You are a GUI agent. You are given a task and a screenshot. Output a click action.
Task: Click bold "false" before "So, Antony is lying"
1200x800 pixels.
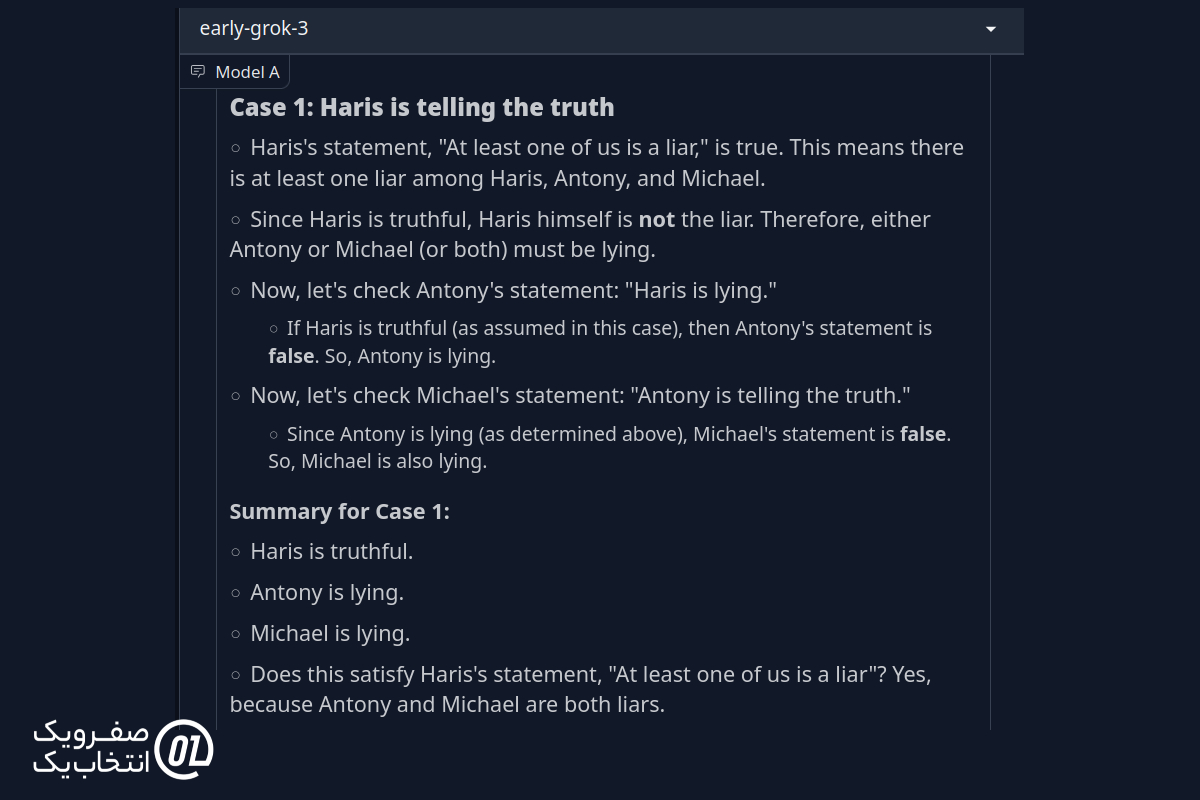click(x=291, y=356)
